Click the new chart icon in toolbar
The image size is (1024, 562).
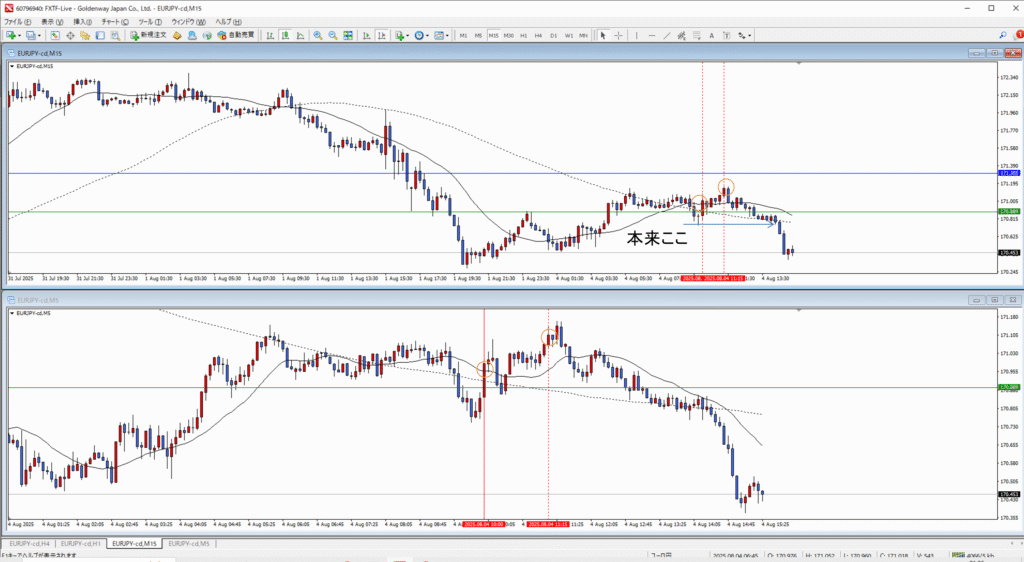11,35
